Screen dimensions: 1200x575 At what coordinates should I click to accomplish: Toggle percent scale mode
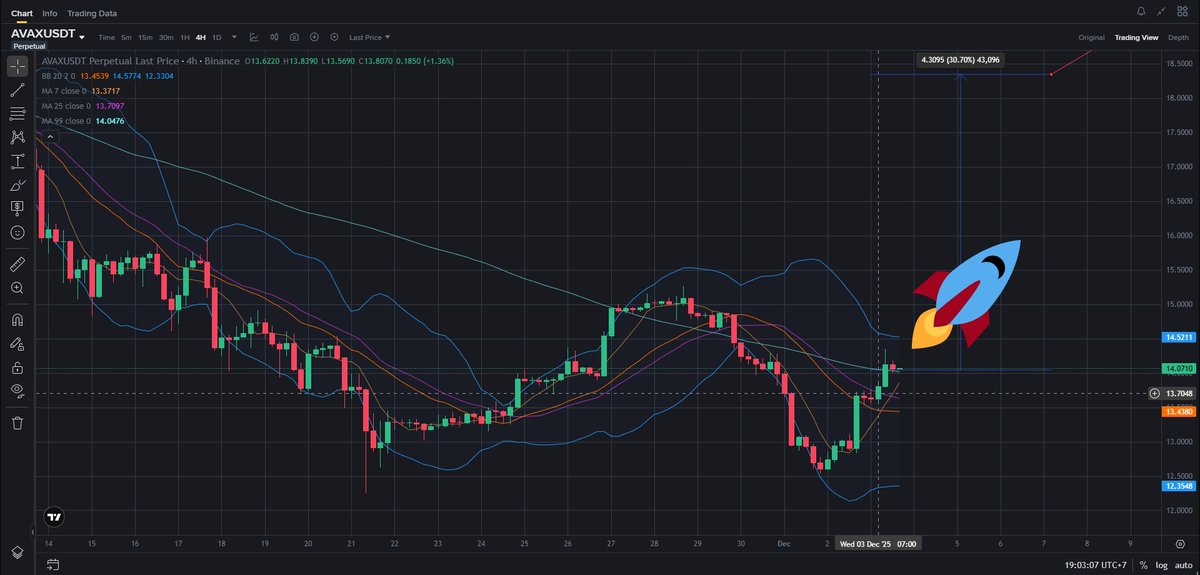(1142, 567)
